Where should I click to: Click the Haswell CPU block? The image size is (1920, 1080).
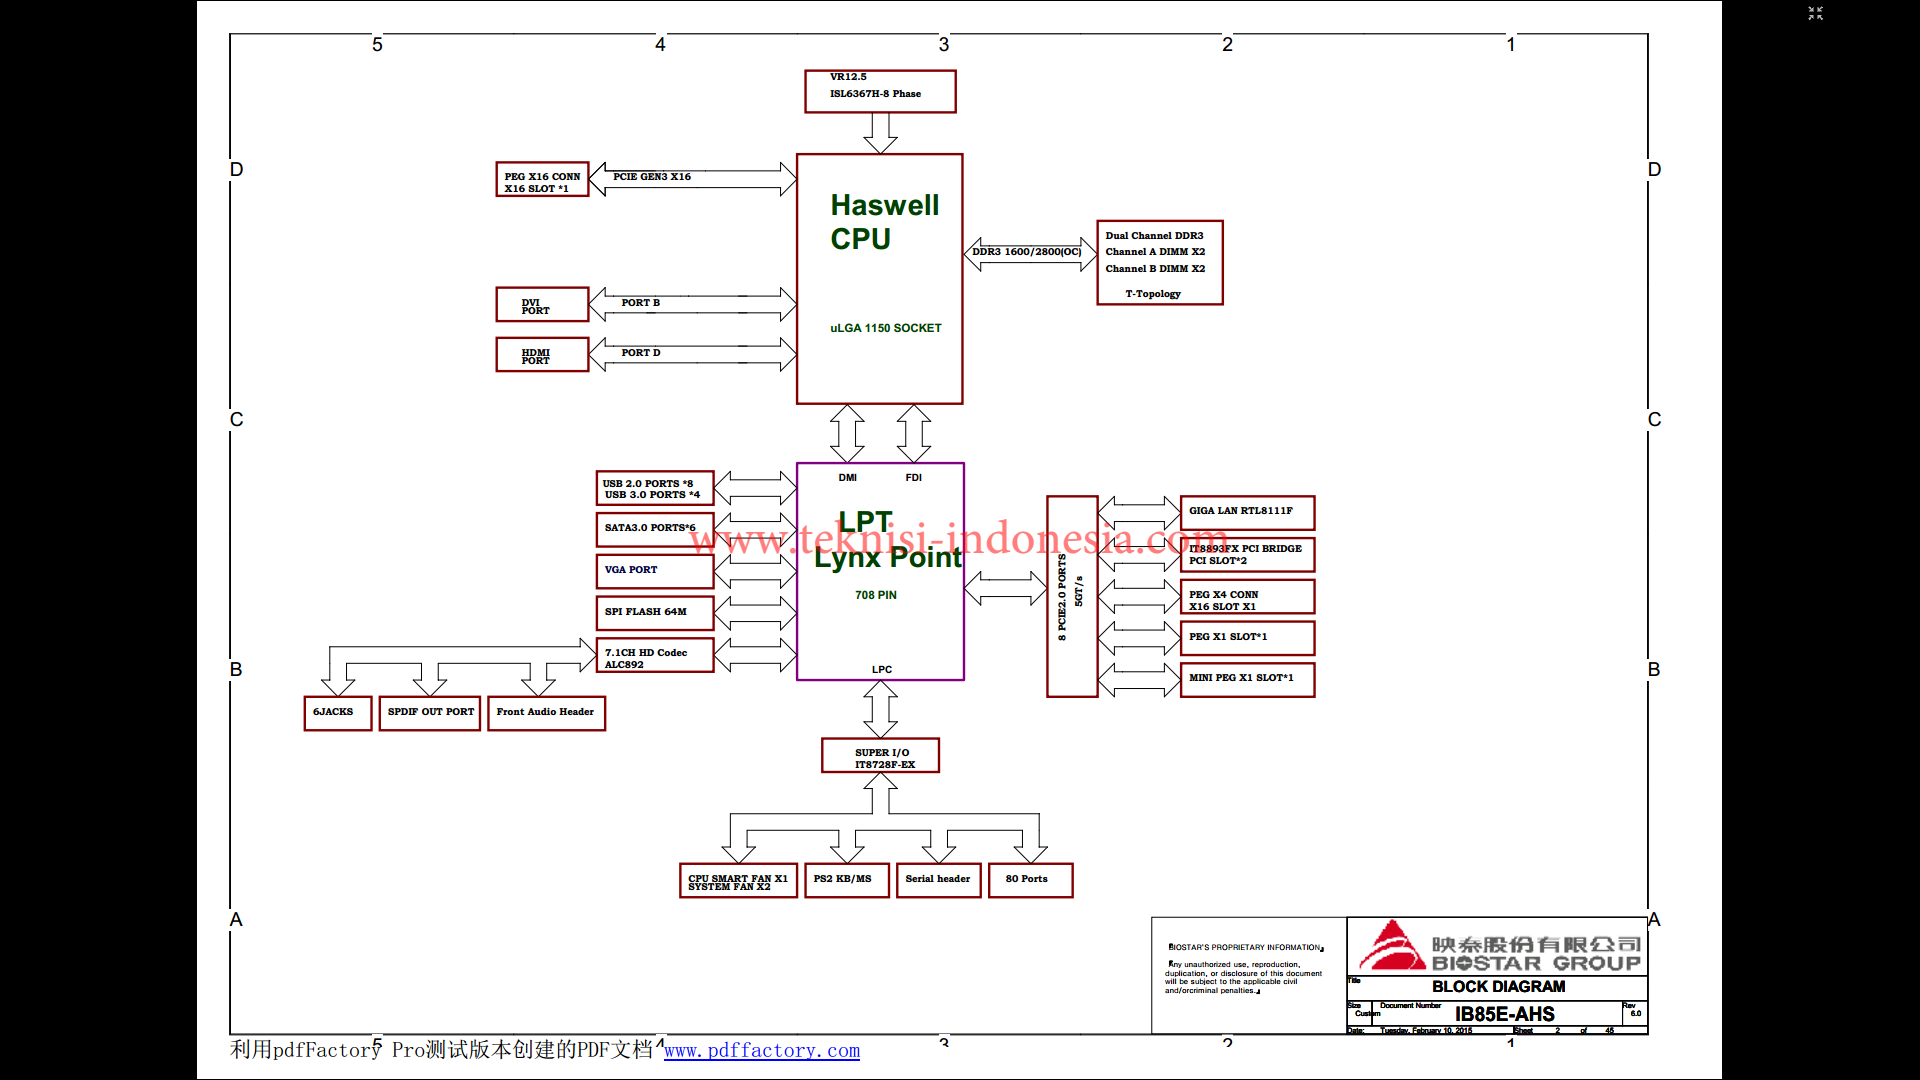click(879, 278)
